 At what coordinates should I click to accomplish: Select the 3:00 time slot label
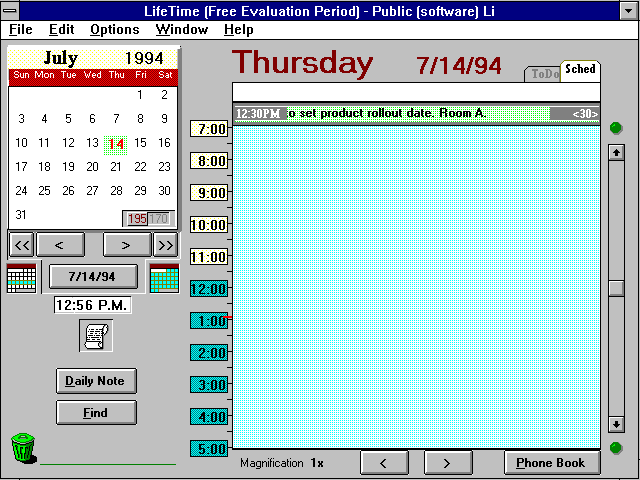click(209, 384)
